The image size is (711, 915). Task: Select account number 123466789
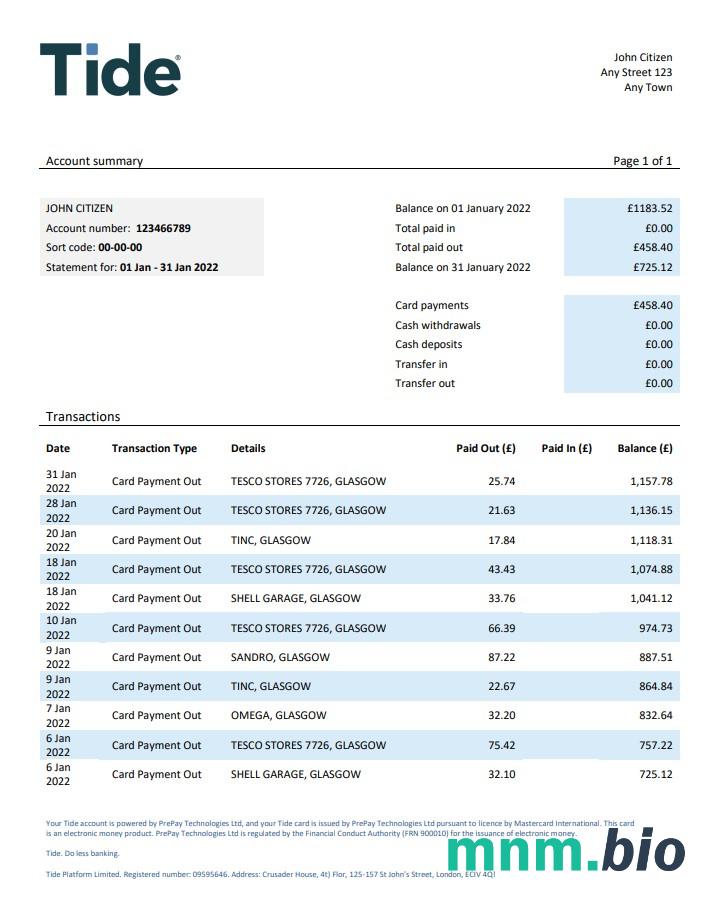pos(163,228)
